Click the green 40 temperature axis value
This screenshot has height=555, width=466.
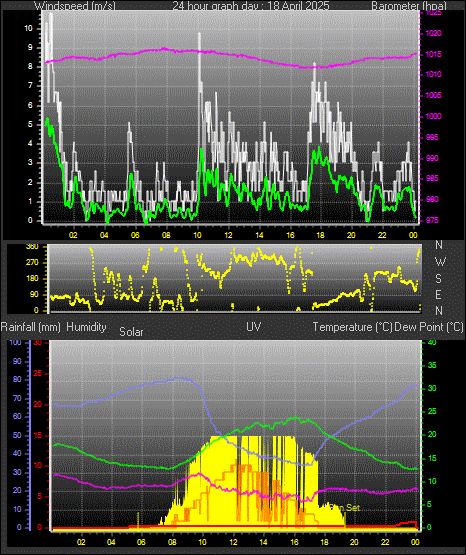click(432, 343)
